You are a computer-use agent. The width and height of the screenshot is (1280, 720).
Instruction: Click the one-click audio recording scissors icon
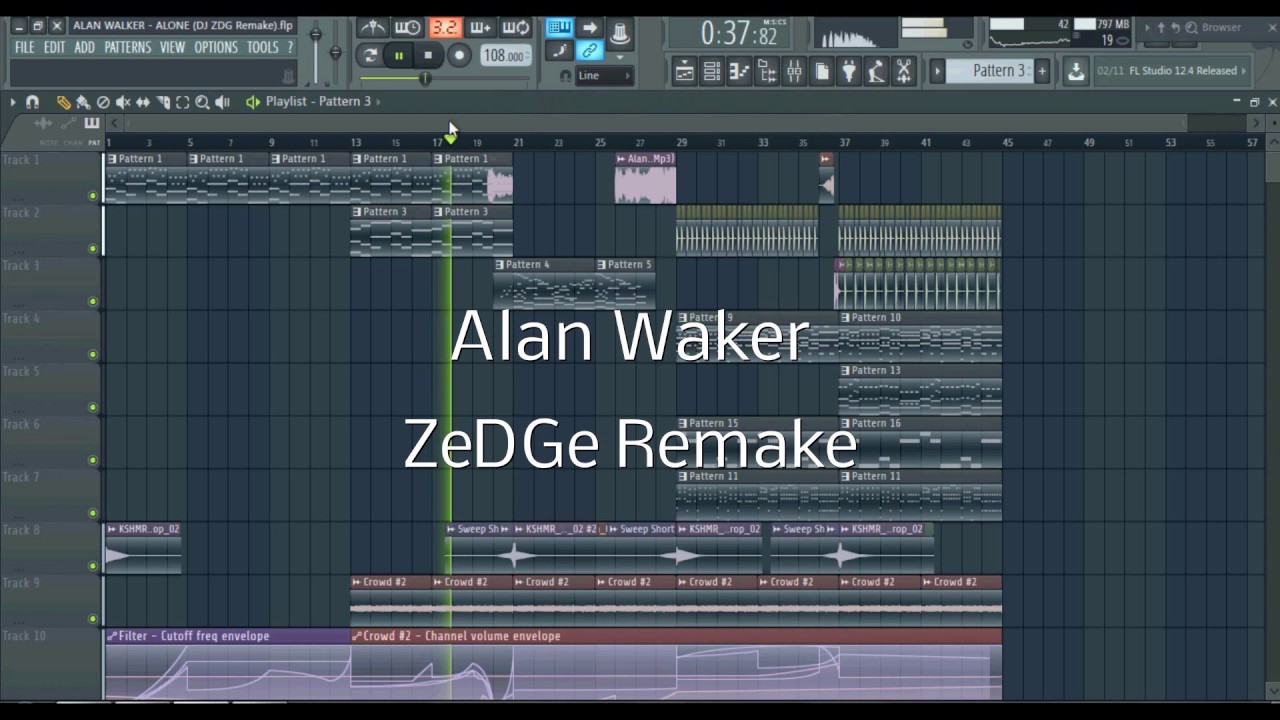(904, 71)
